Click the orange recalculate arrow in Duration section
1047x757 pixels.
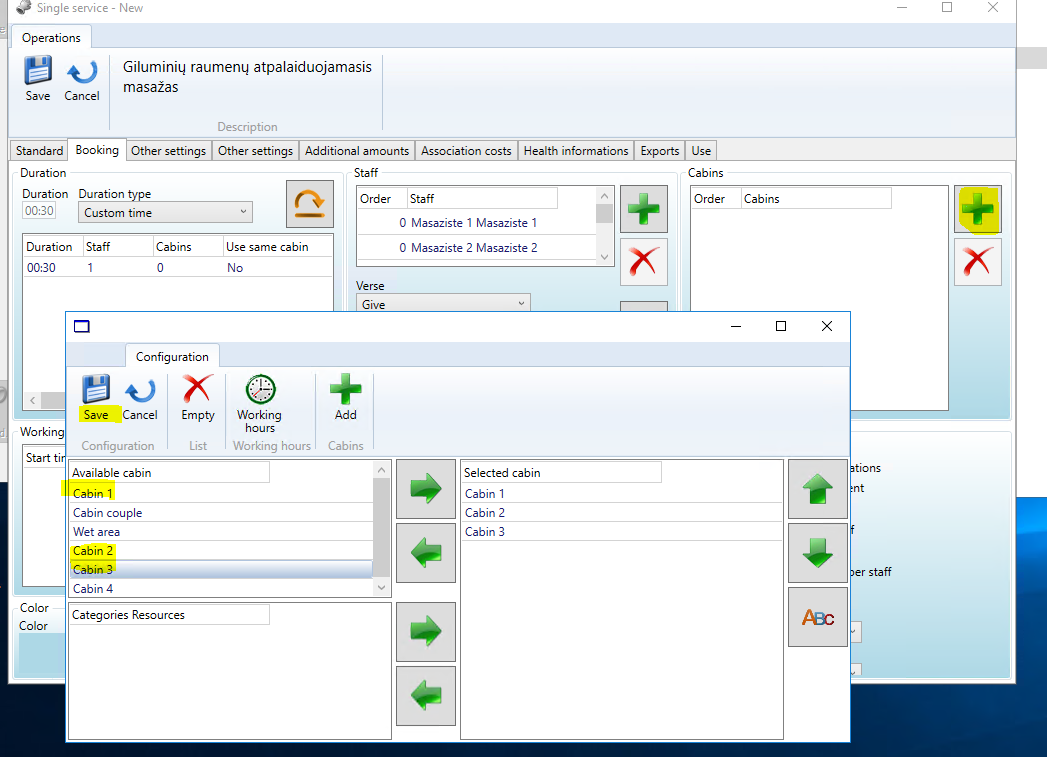(310, 204)
